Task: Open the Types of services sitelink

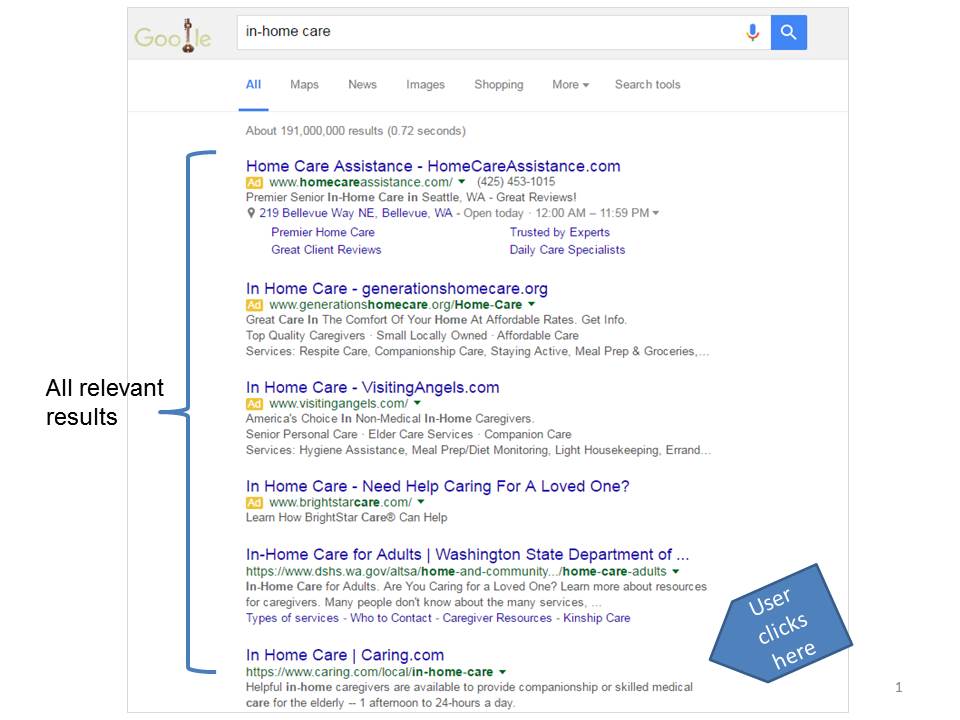Action: coord(292,618)
